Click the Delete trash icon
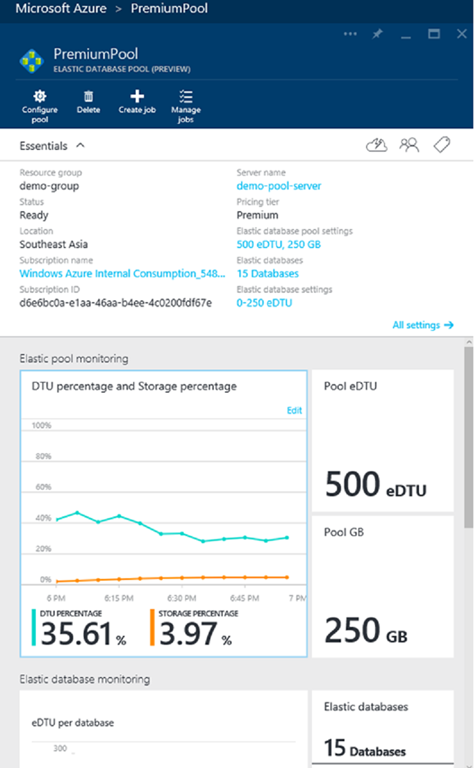Screen dimensions: 475x768 pyautogui.click(x=88, y=96)
